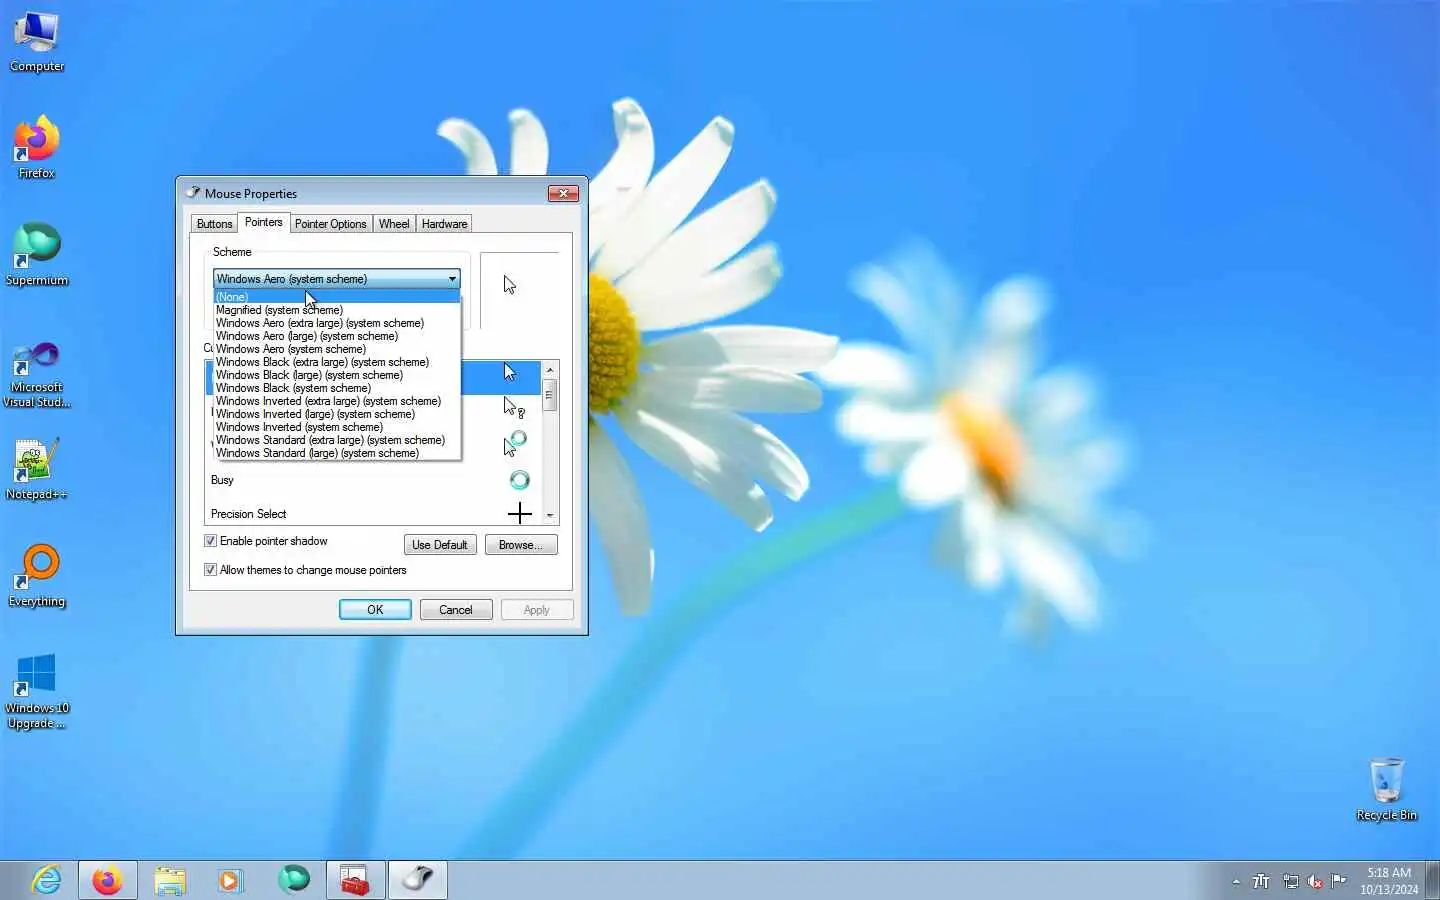Viewport: 1440px width, 900px height.
Task: Select the Everything search desktop shortcut
Action: [37, 576]
